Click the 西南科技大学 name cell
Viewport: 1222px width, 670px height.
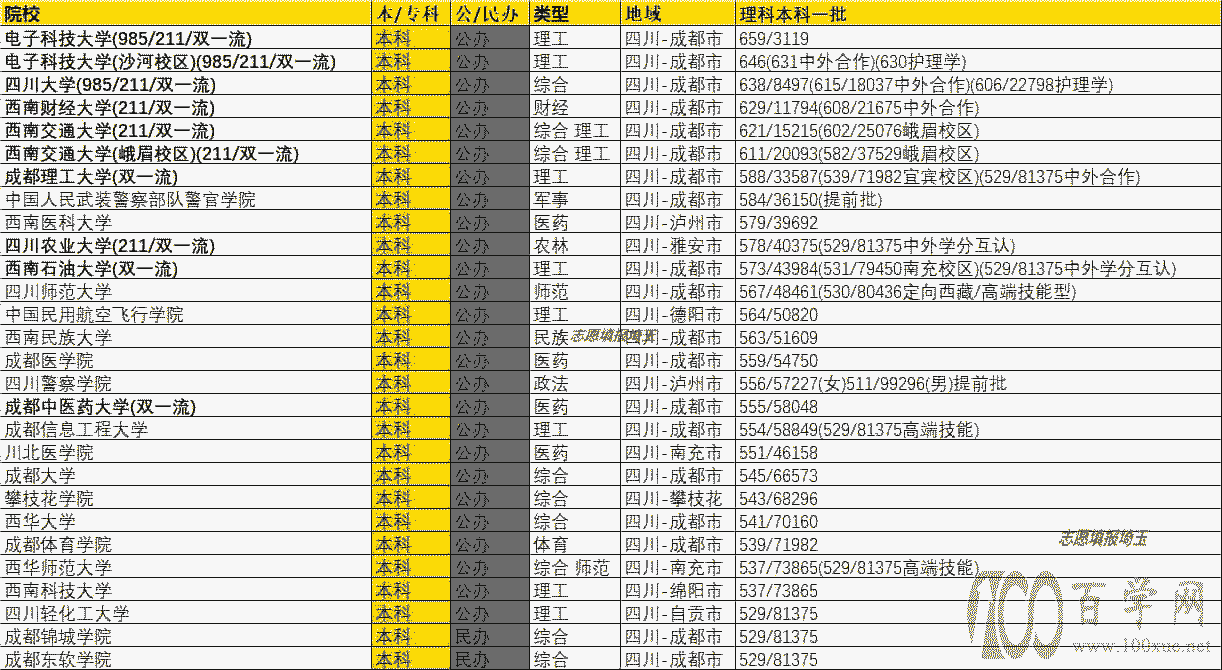coord(186,591)
